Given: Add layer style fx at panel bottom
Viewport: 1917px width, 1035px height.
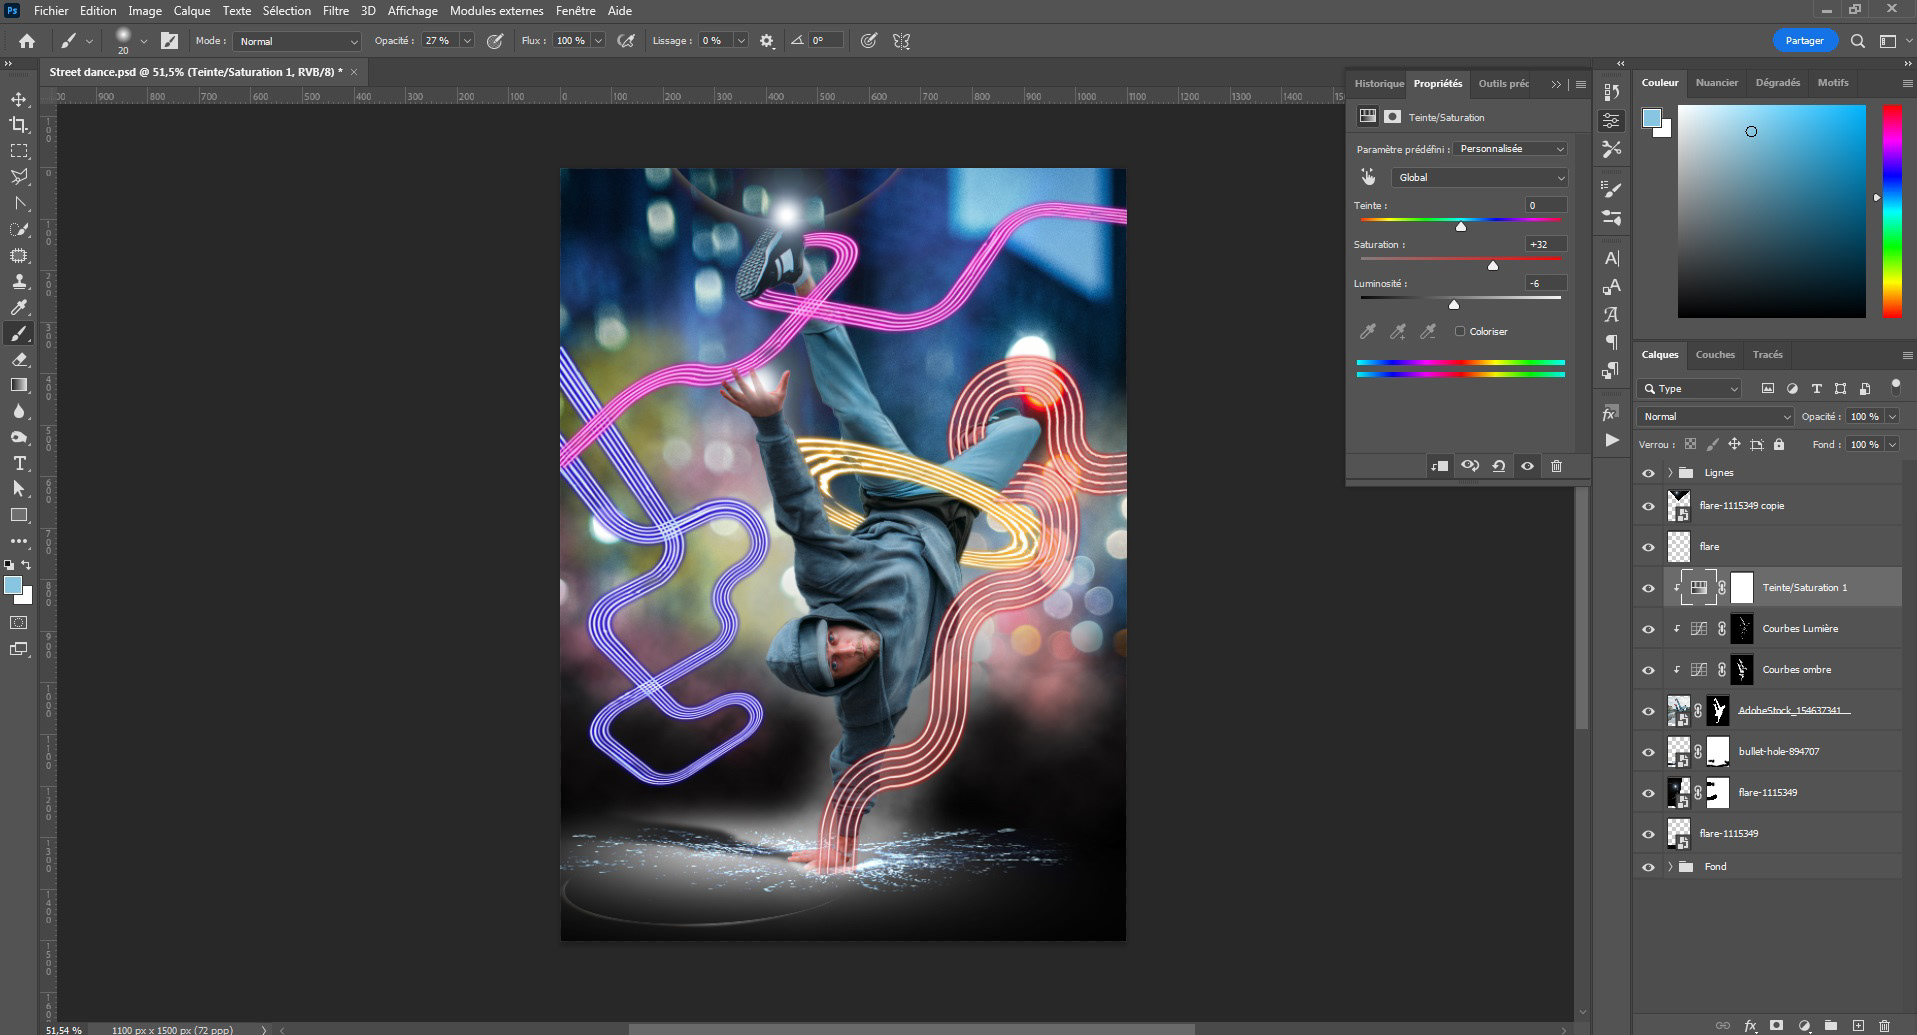Looking at the screenshot, I should [x=1750, y=1026].
